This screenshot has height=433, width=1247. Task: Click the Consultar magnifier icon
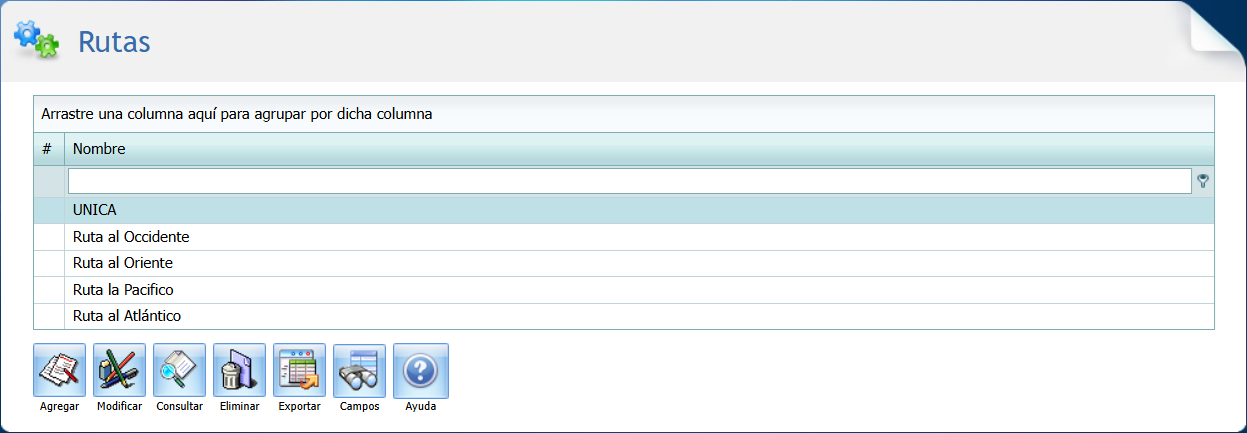(x=179, y=370)
